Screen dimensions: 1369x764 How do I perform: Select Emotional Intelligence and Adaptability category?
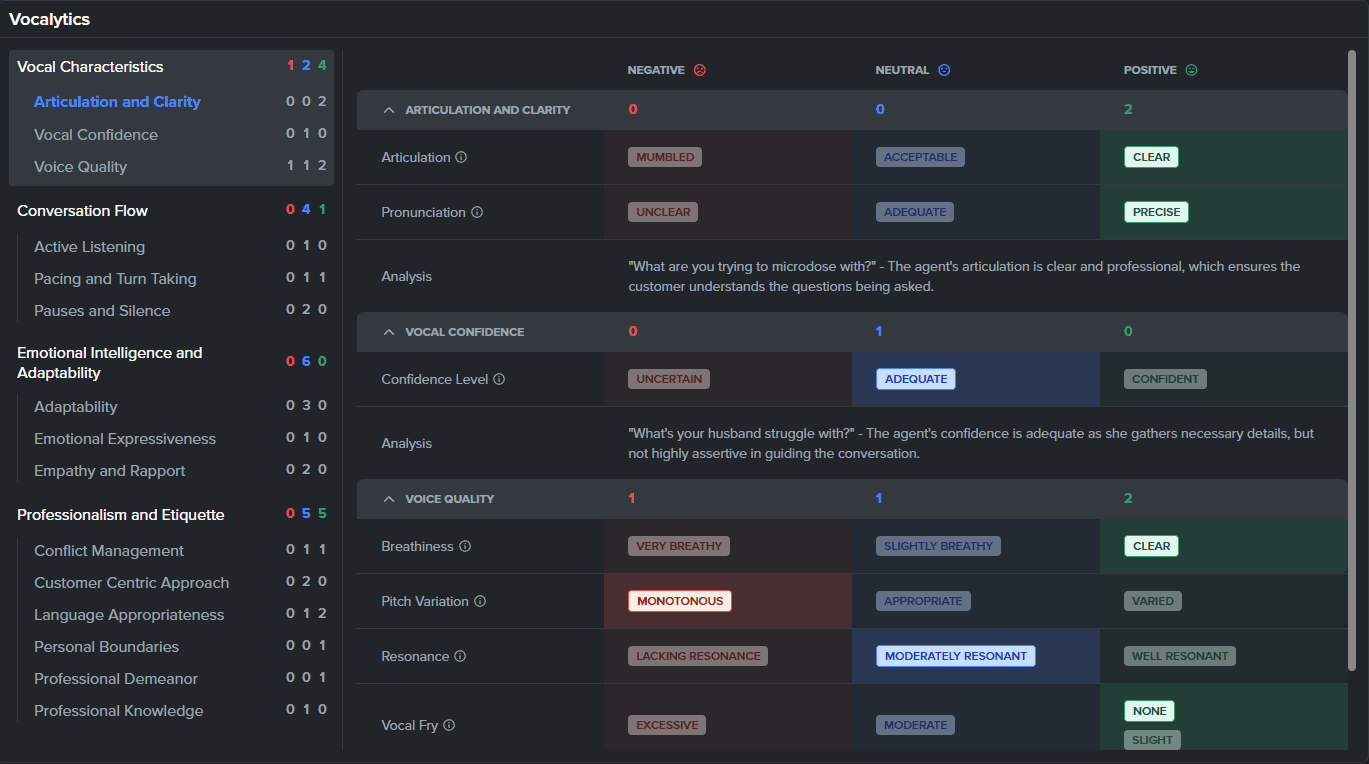110,363
